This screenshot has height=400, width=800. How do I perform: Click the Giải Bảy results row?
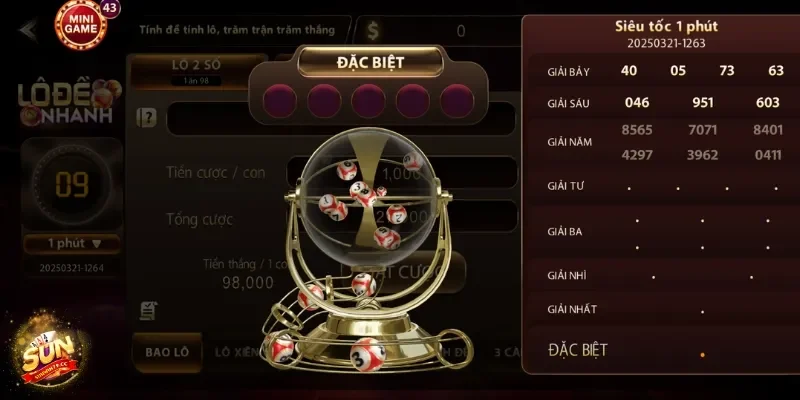[663, 71]
